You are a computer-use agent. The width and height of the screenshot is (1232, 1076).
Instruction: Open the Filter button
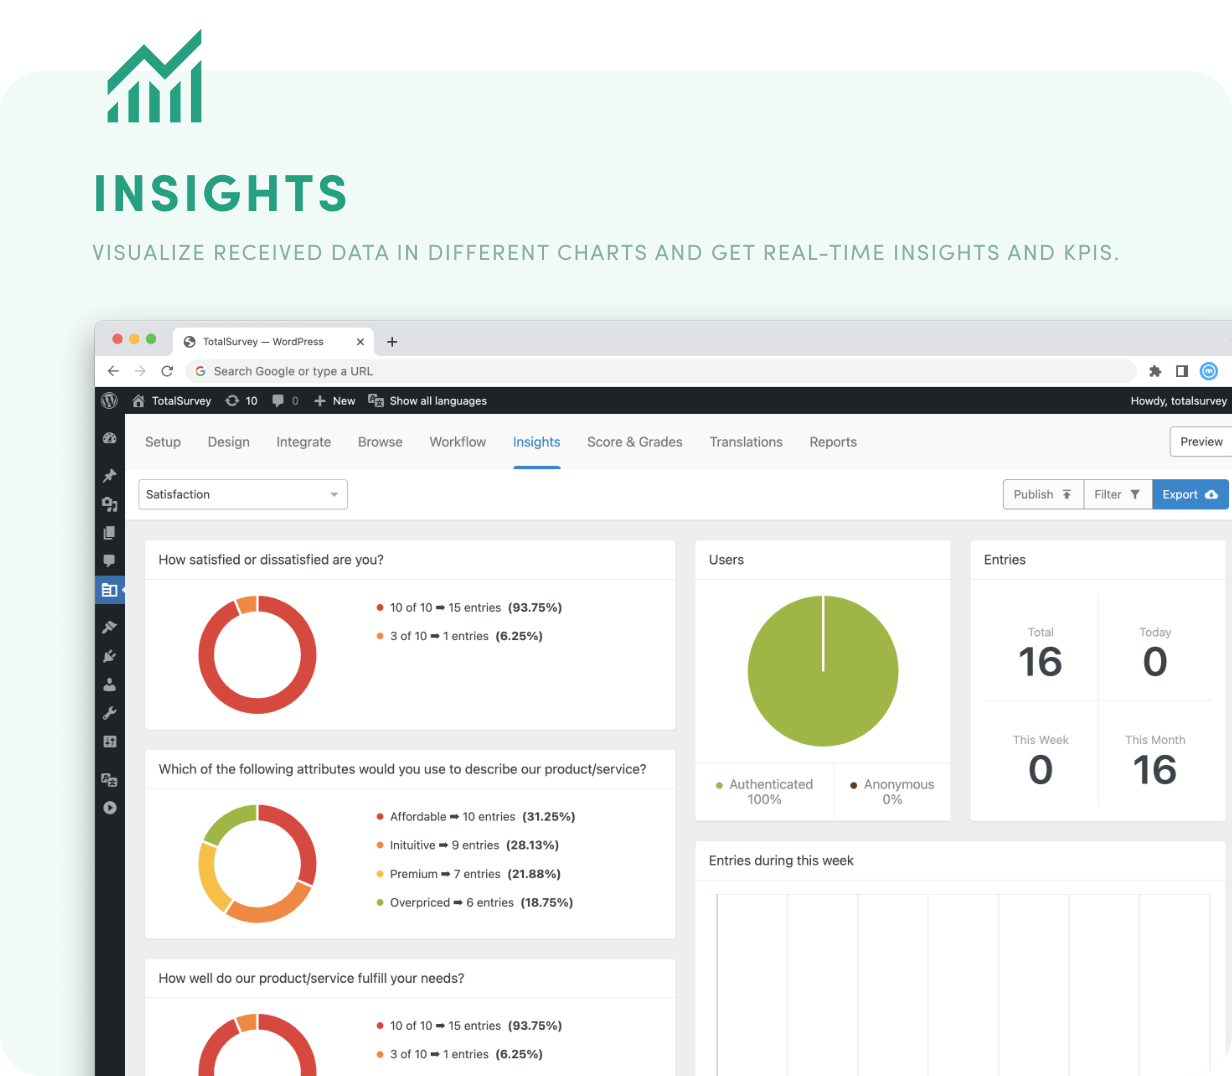(x=1118, y=494)
